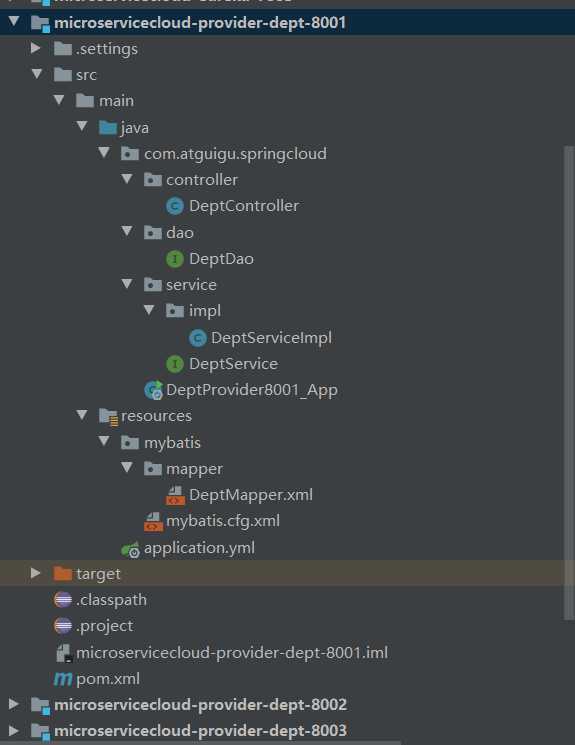Click the DeptProvider8001_App runnable class icon
The width and height of the screenshot is (575, 745).
[153, 390]
